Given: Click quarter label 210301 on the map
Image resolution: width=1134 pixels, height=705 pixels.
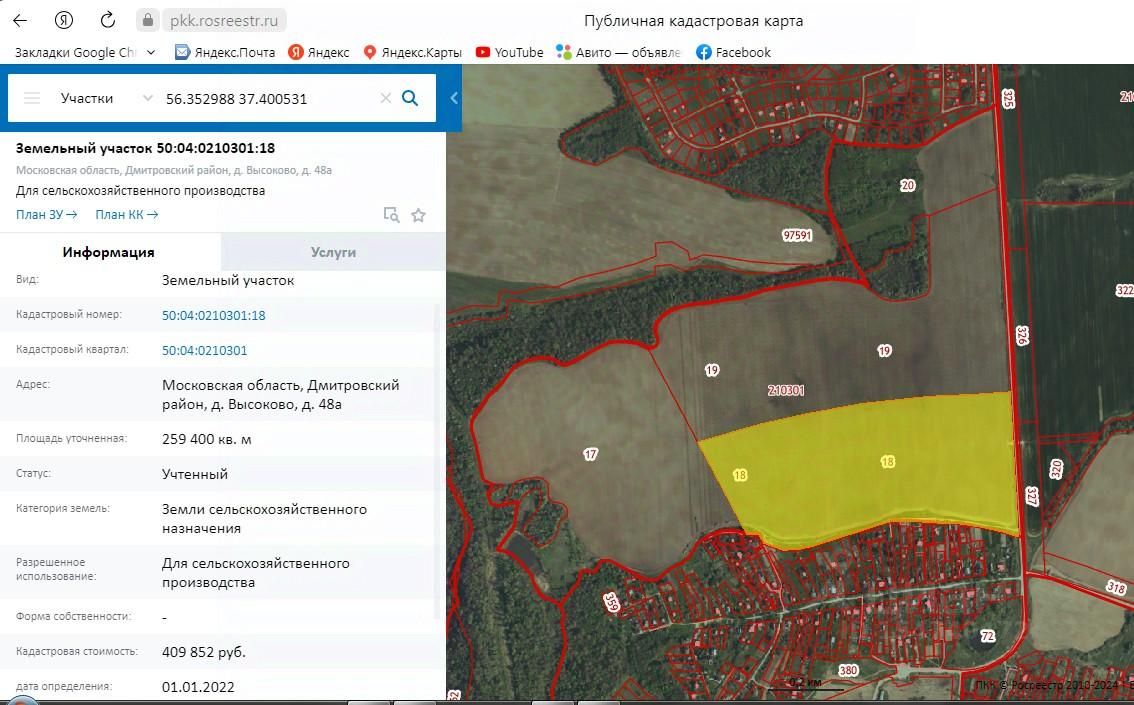Looking at the screenshot, I should [786, 390].
